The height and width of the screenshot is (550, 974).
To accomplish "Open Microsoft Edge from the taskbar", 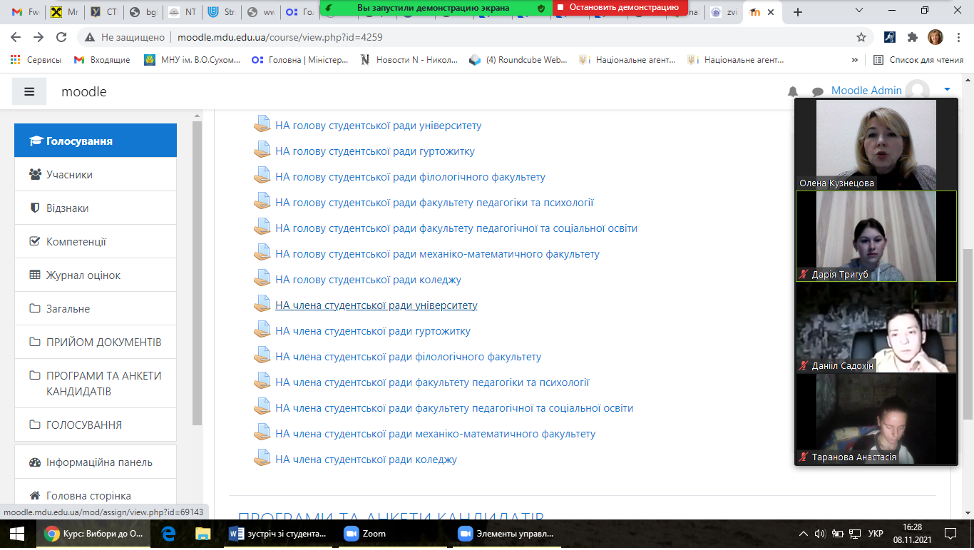I will (x=169, y=534).
